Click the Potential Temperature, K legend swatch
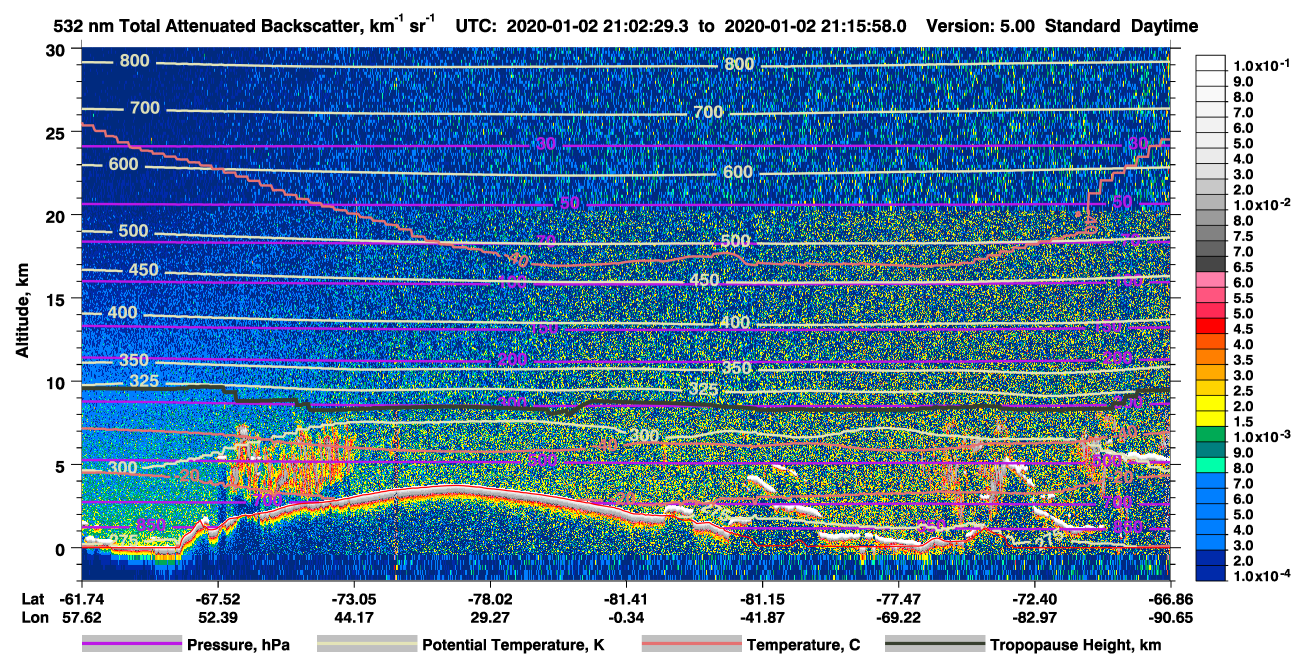 click(366, 645)
